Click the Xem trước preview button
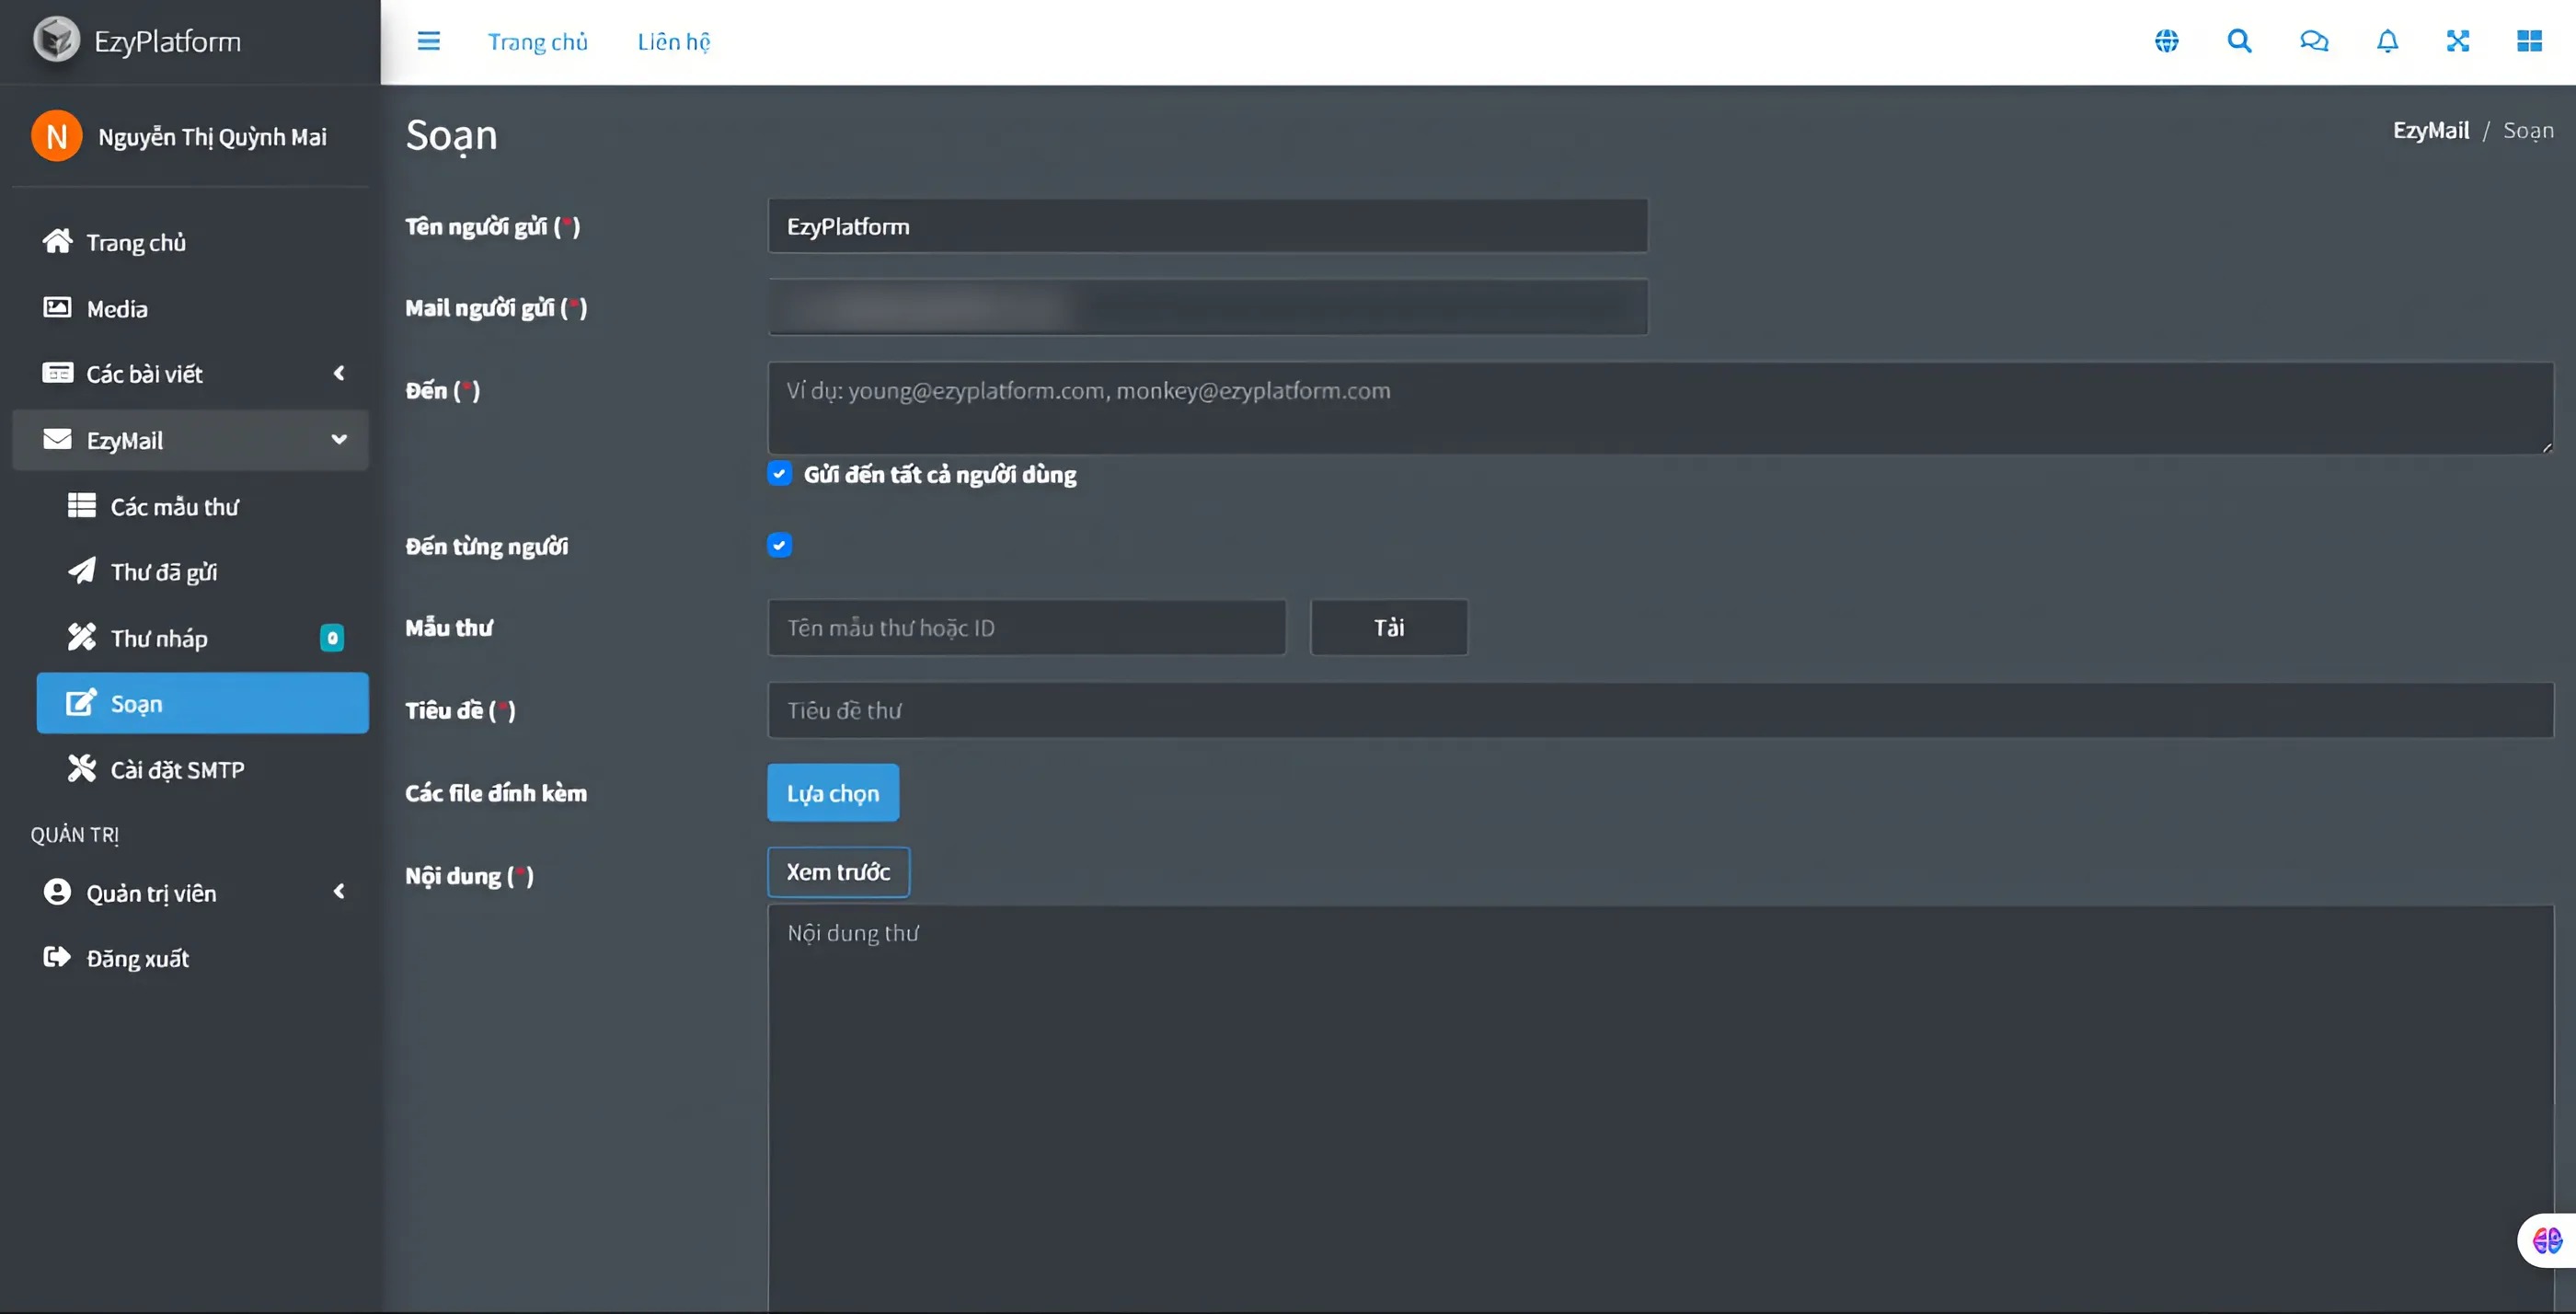Screen dimensions: 2576x1314 [x=838, y=872]
